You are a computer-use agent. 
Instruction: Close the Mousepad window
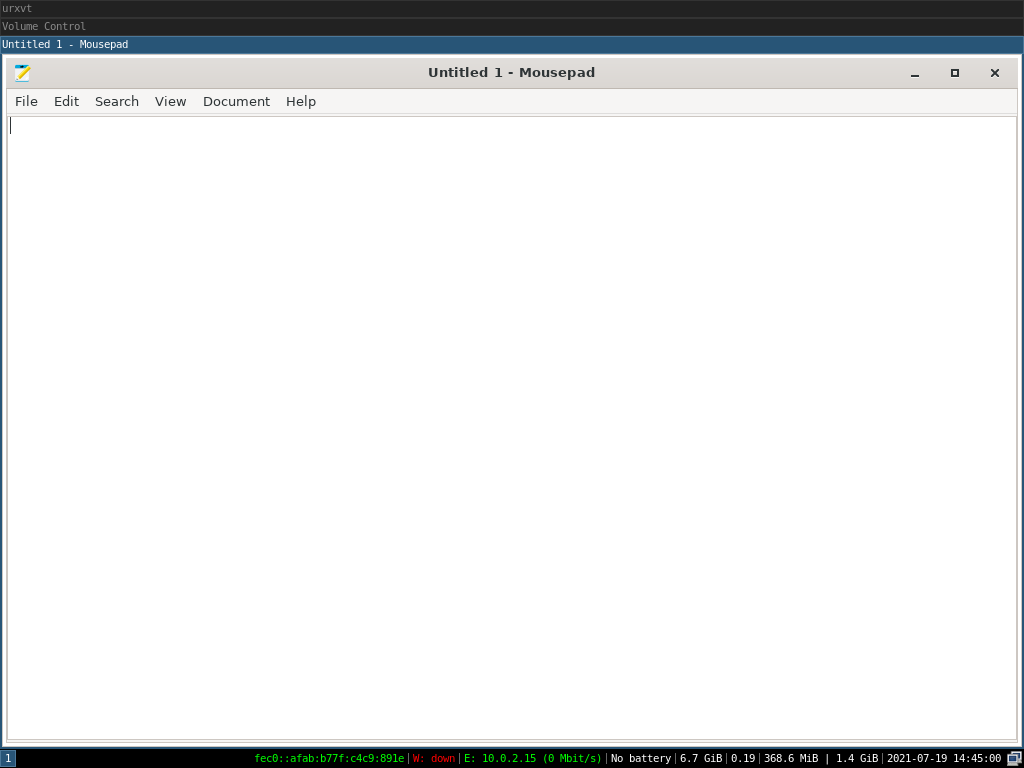point(995,73)
